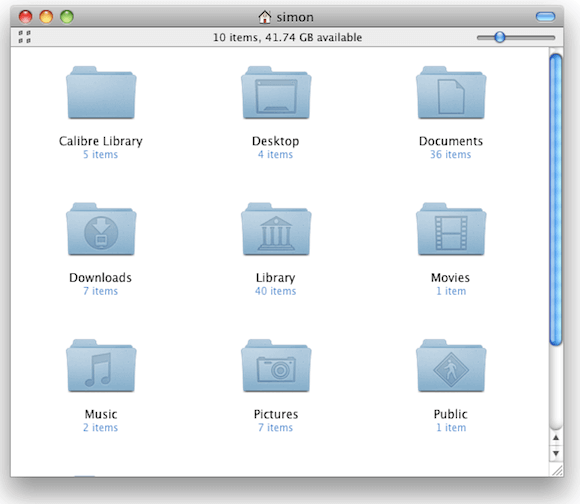Viewport: 580px width, 504px height.
Task: Click the scroll down arrow
Action: coord(556,453)
